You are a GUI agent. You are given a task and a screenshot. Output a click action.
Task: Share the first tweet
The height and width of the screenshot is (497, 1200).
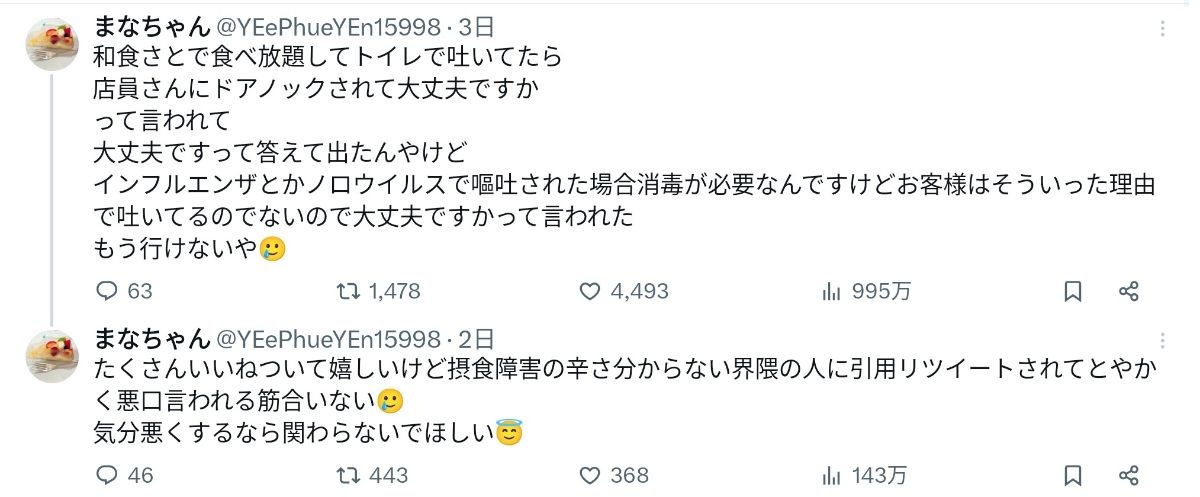click(1129, 291)
